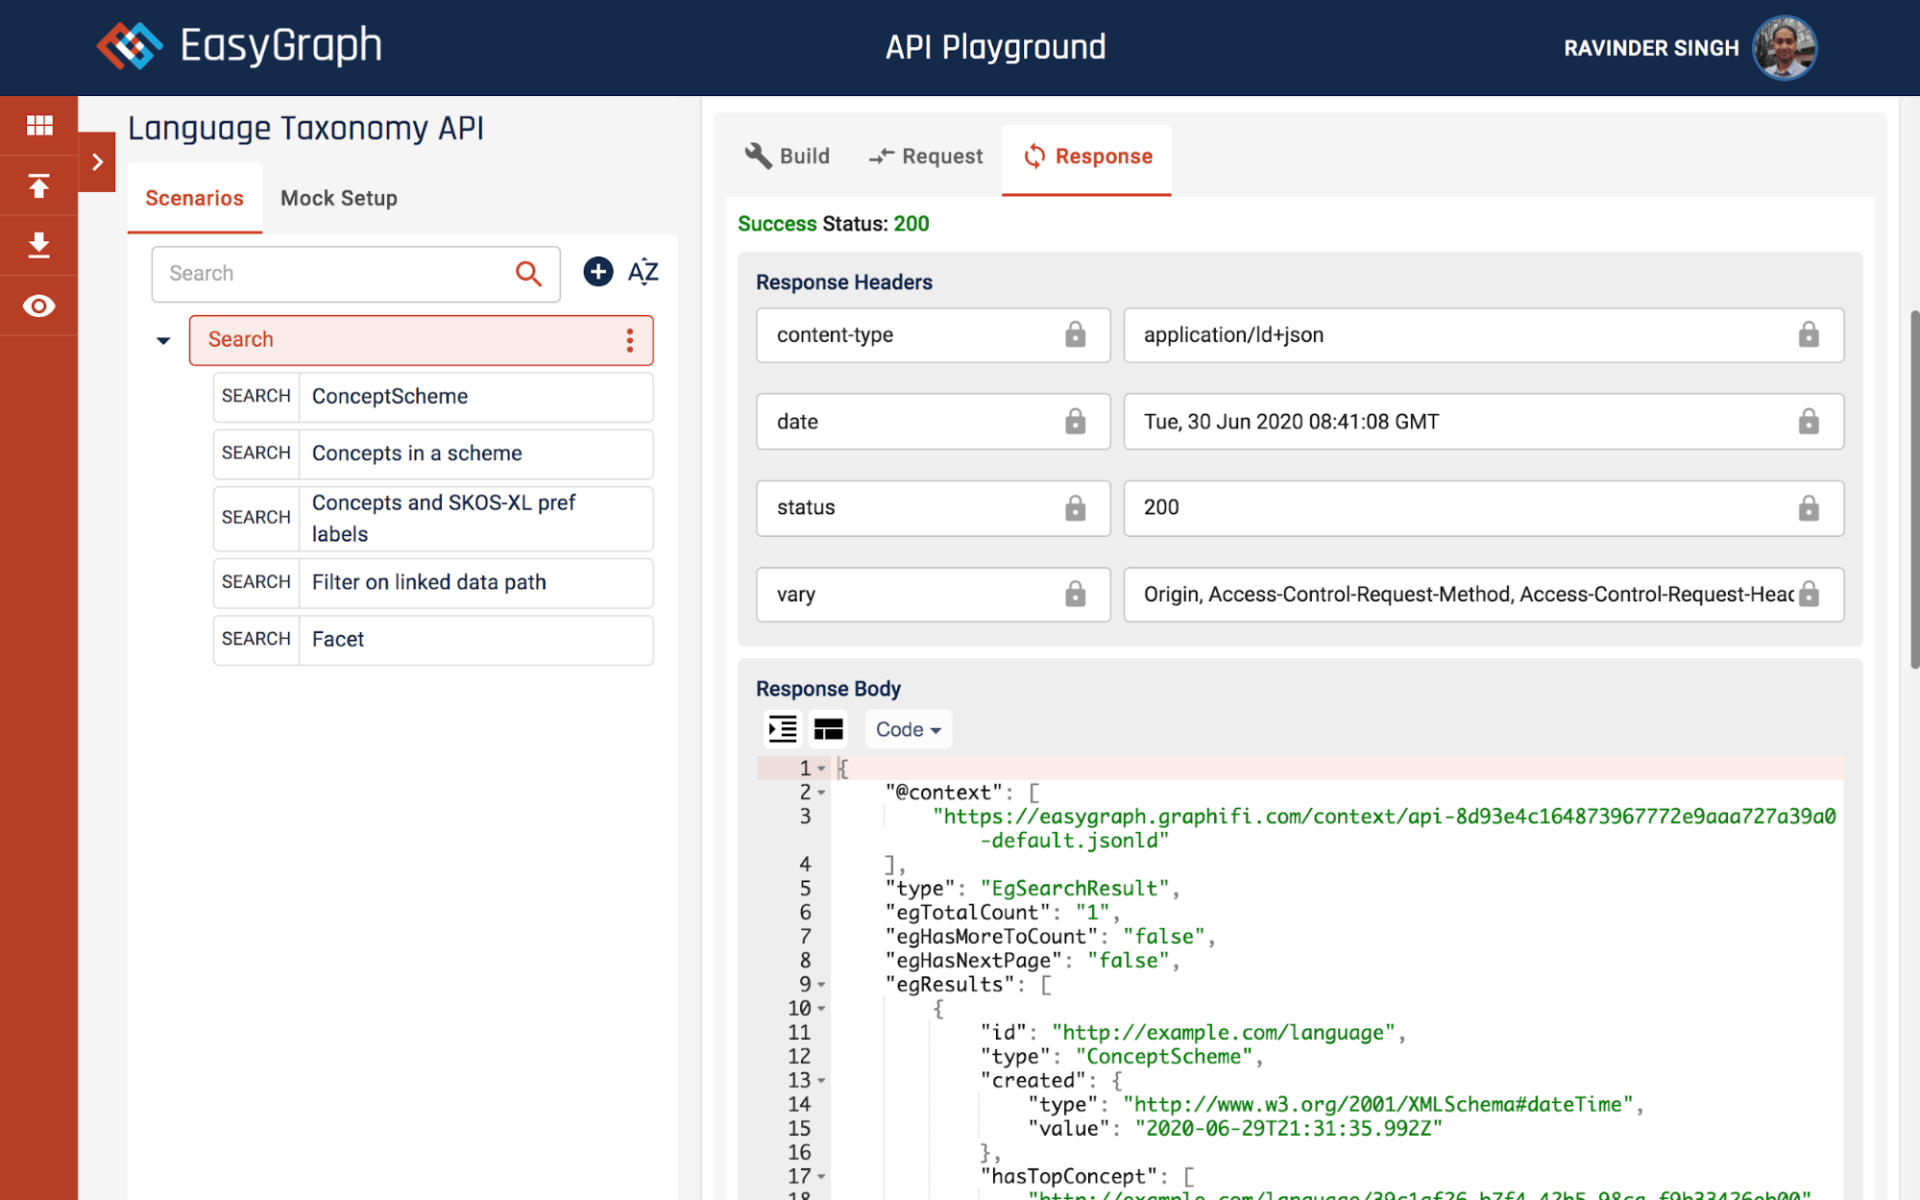Switch to the Mock Setup tab

338,198
